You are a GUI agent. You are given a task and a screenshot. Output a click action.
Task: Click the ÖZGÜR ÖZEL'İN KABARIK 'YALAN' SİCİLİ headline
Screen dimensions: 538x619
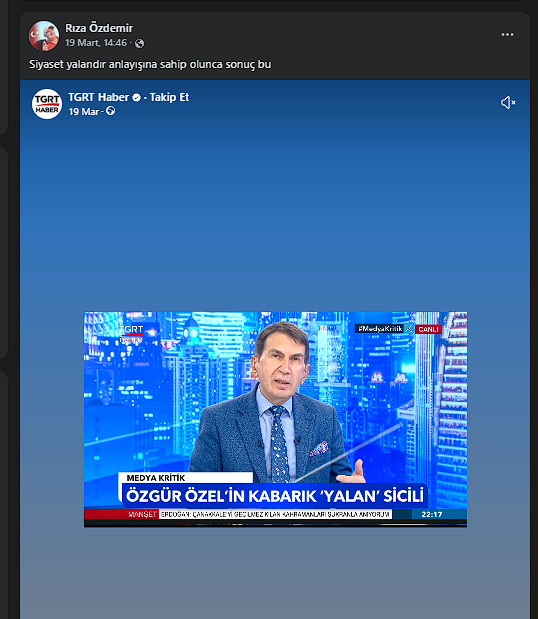tap(275, 496)
